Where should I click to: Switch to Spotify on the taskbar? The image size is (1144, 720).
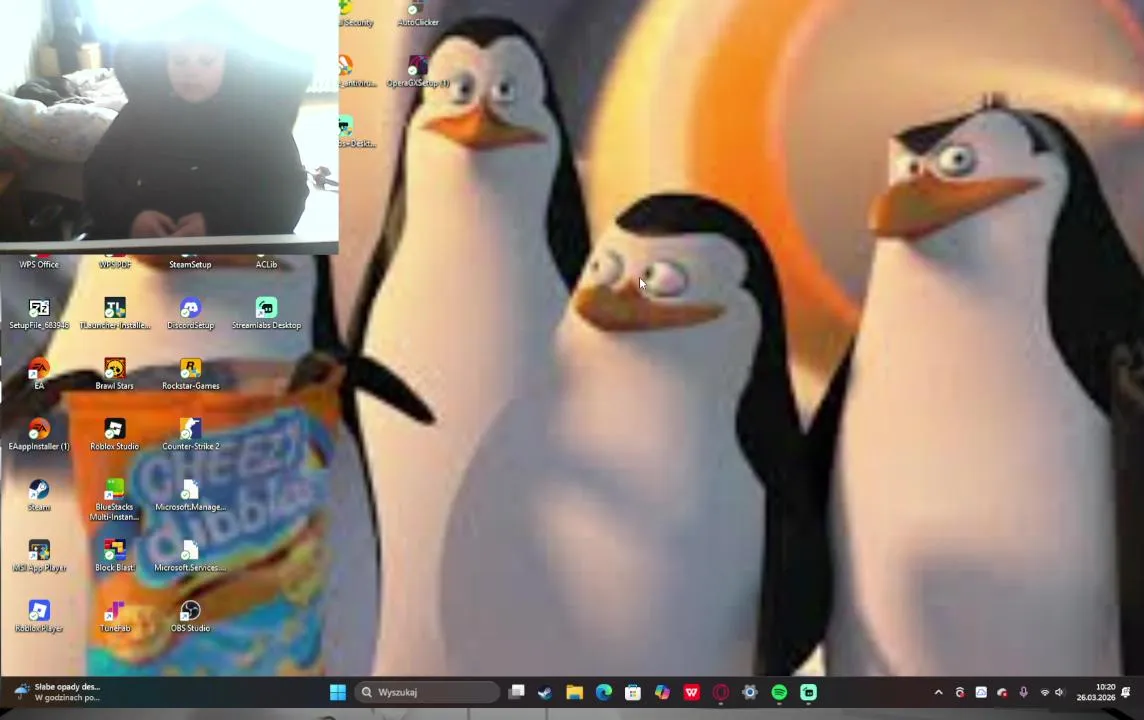779,692
